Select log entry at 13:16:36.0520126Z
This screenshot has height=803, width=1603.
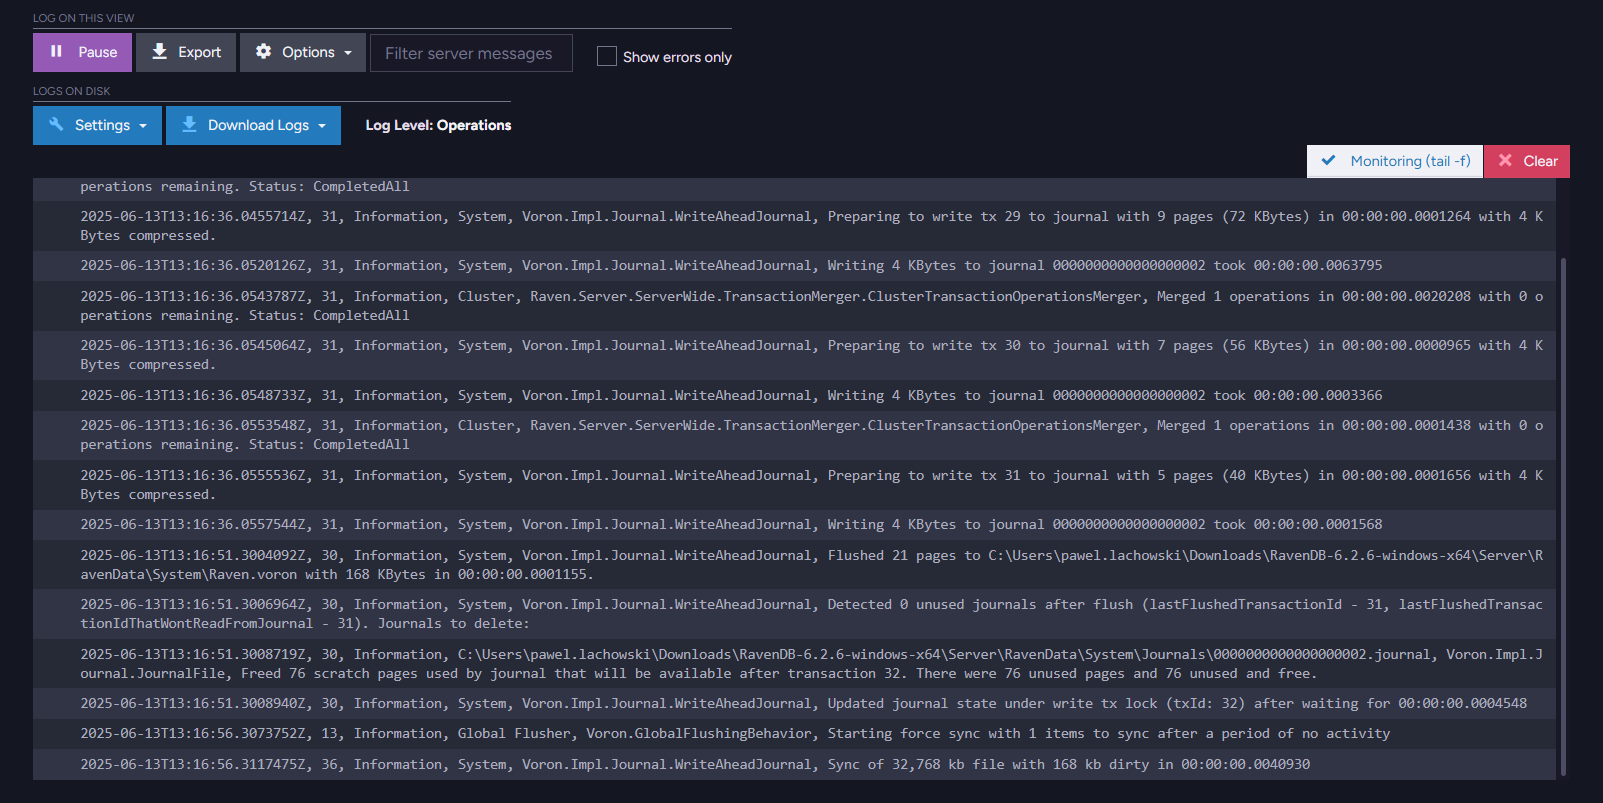794,266
